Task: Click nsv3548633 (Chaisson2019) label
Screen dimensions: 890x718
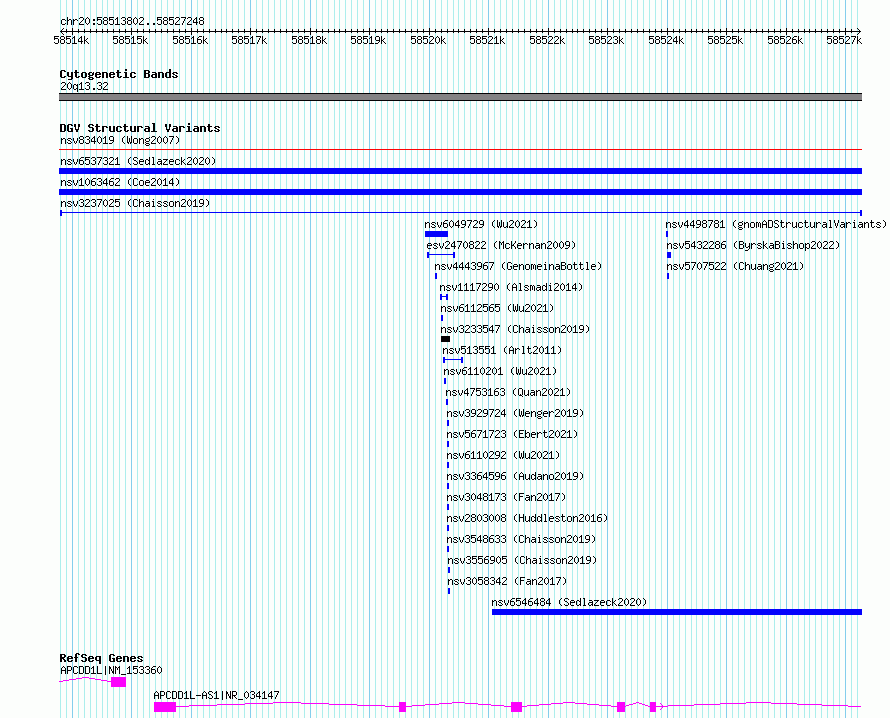Action: pos(522,539)
